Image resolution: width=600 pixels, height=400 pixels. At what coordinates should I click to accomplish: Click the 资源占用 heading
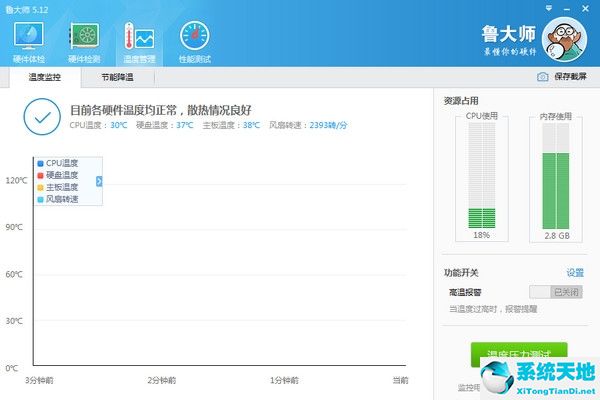[x=461, y=101]
